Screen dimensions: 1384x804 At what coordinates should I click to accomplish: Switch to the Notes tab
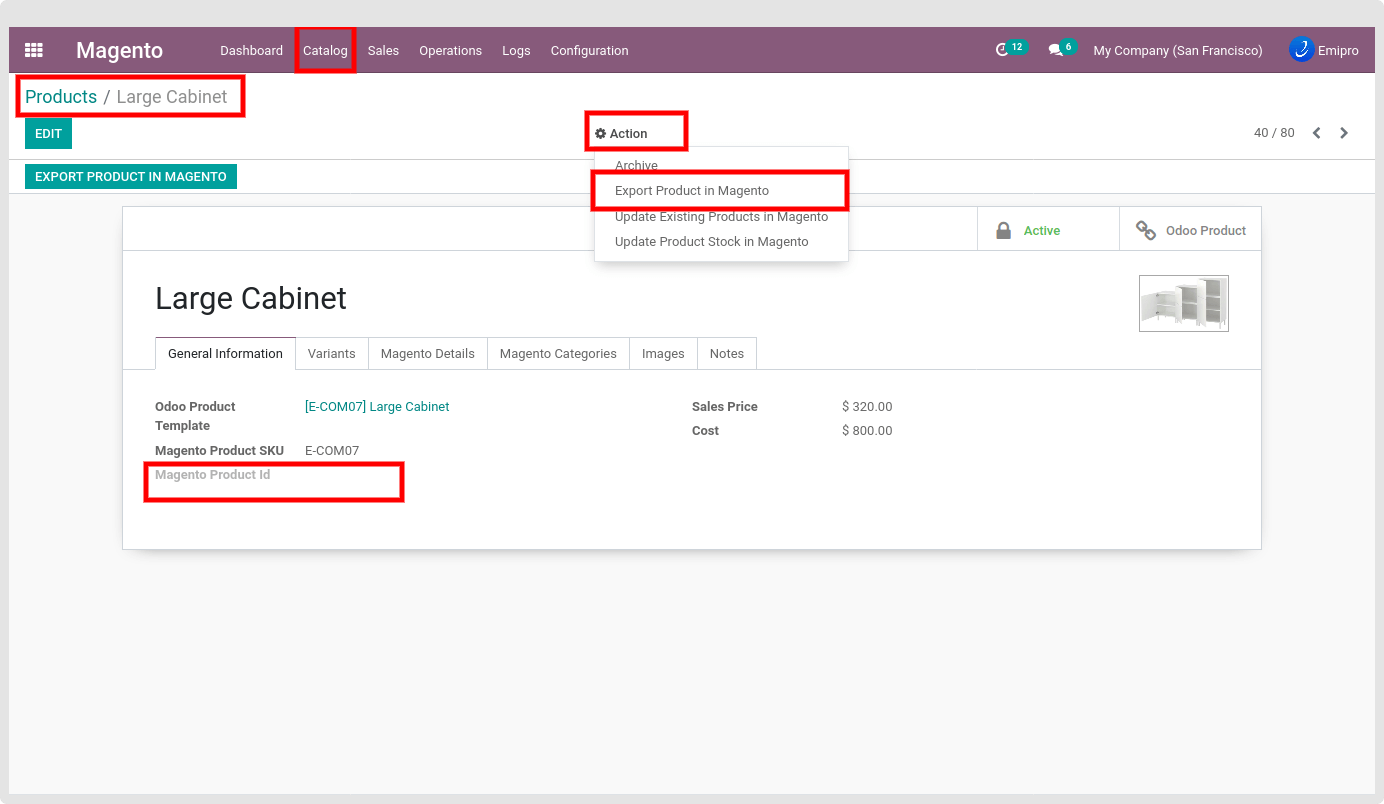point(727,353)
